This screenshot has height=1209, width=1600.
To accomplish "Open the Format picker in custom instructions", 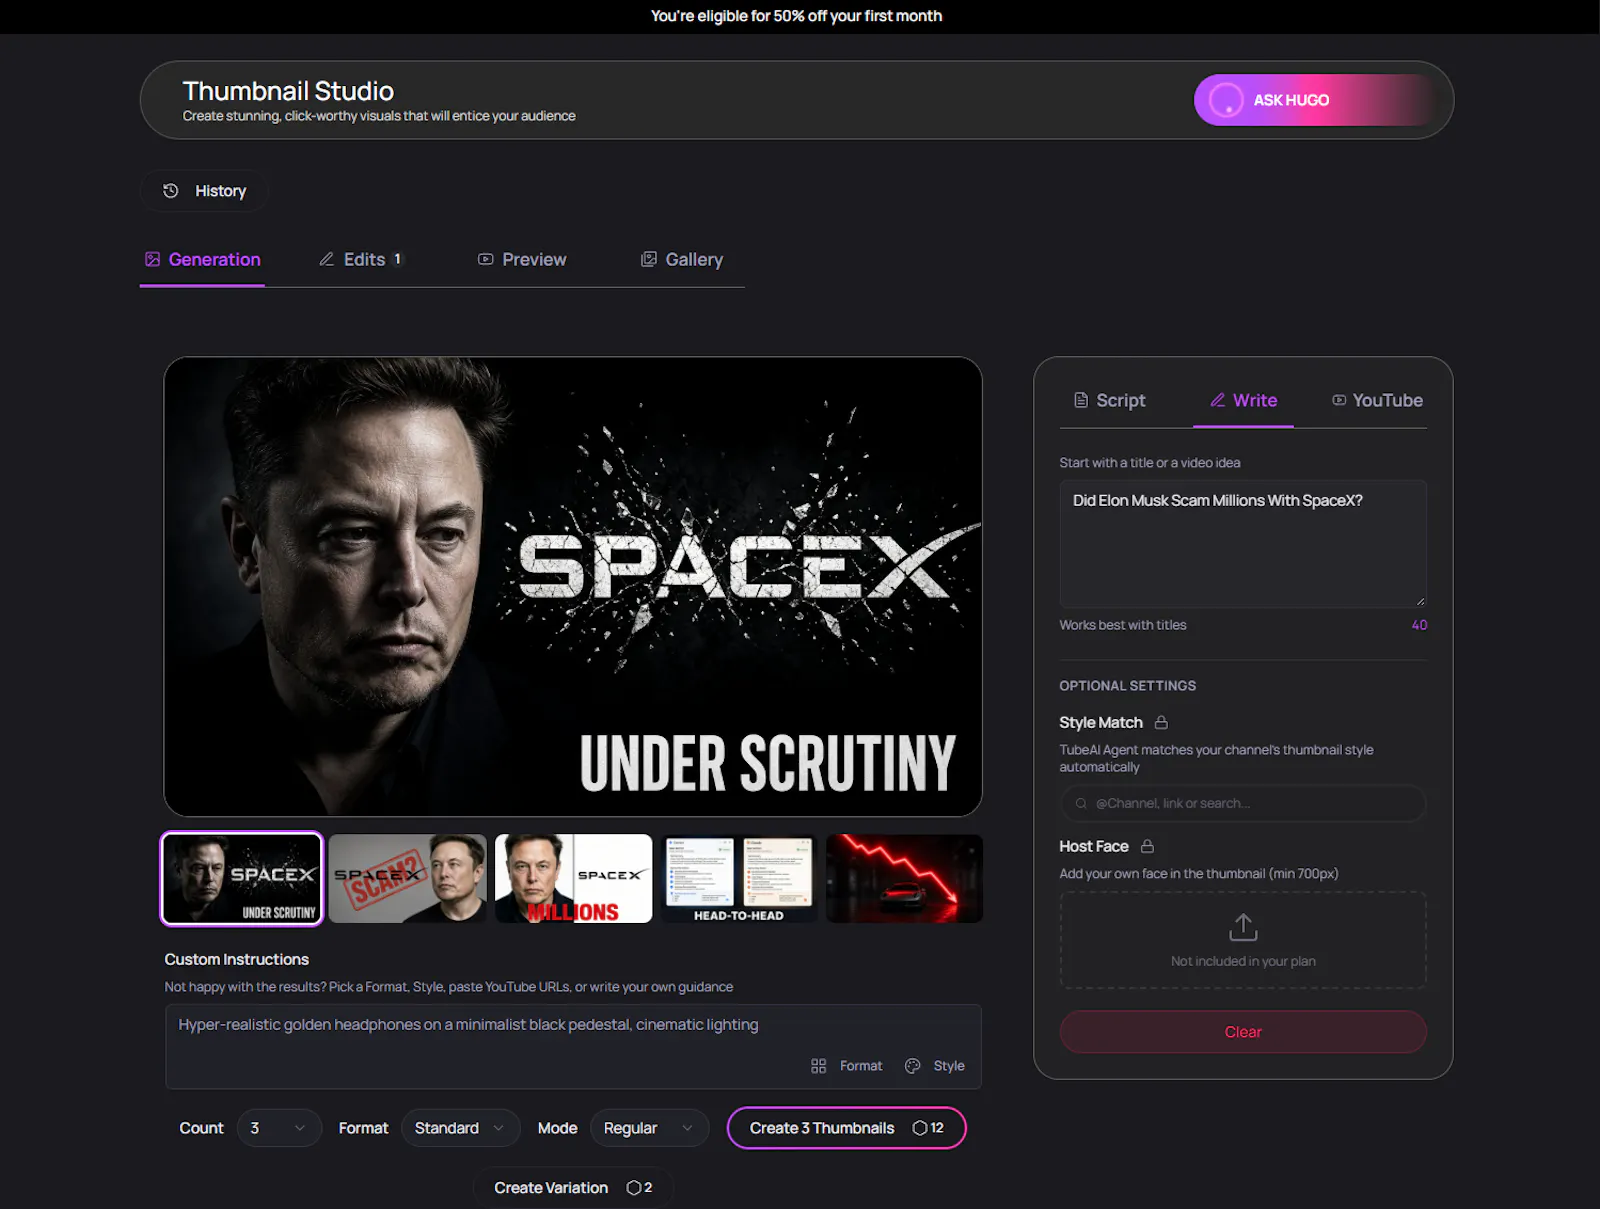I will [847, 1066].
